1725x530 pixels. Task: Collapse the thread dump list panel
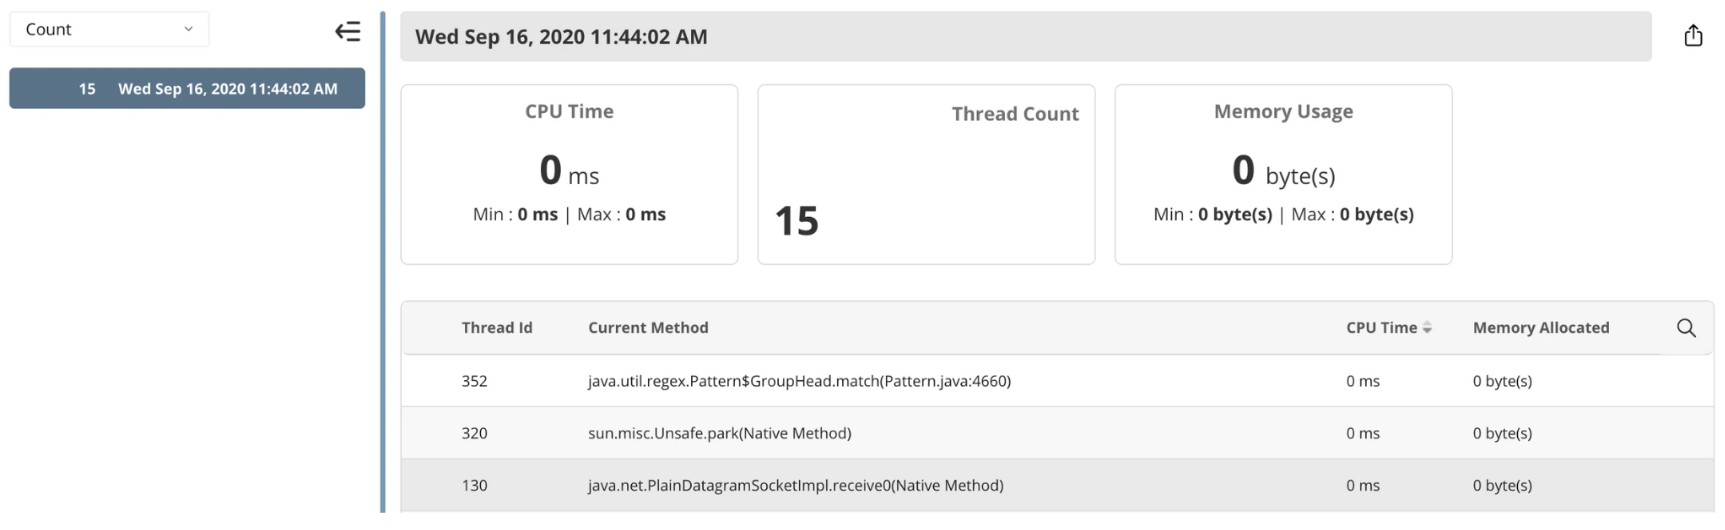point(347,31)
